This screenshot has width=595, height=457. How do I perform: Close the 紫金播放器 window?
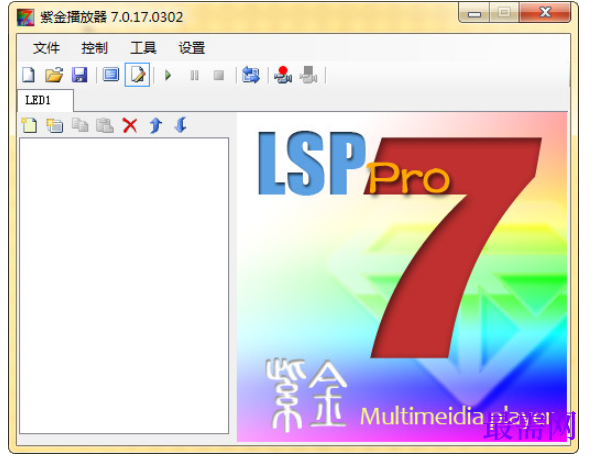coord(545,13)
